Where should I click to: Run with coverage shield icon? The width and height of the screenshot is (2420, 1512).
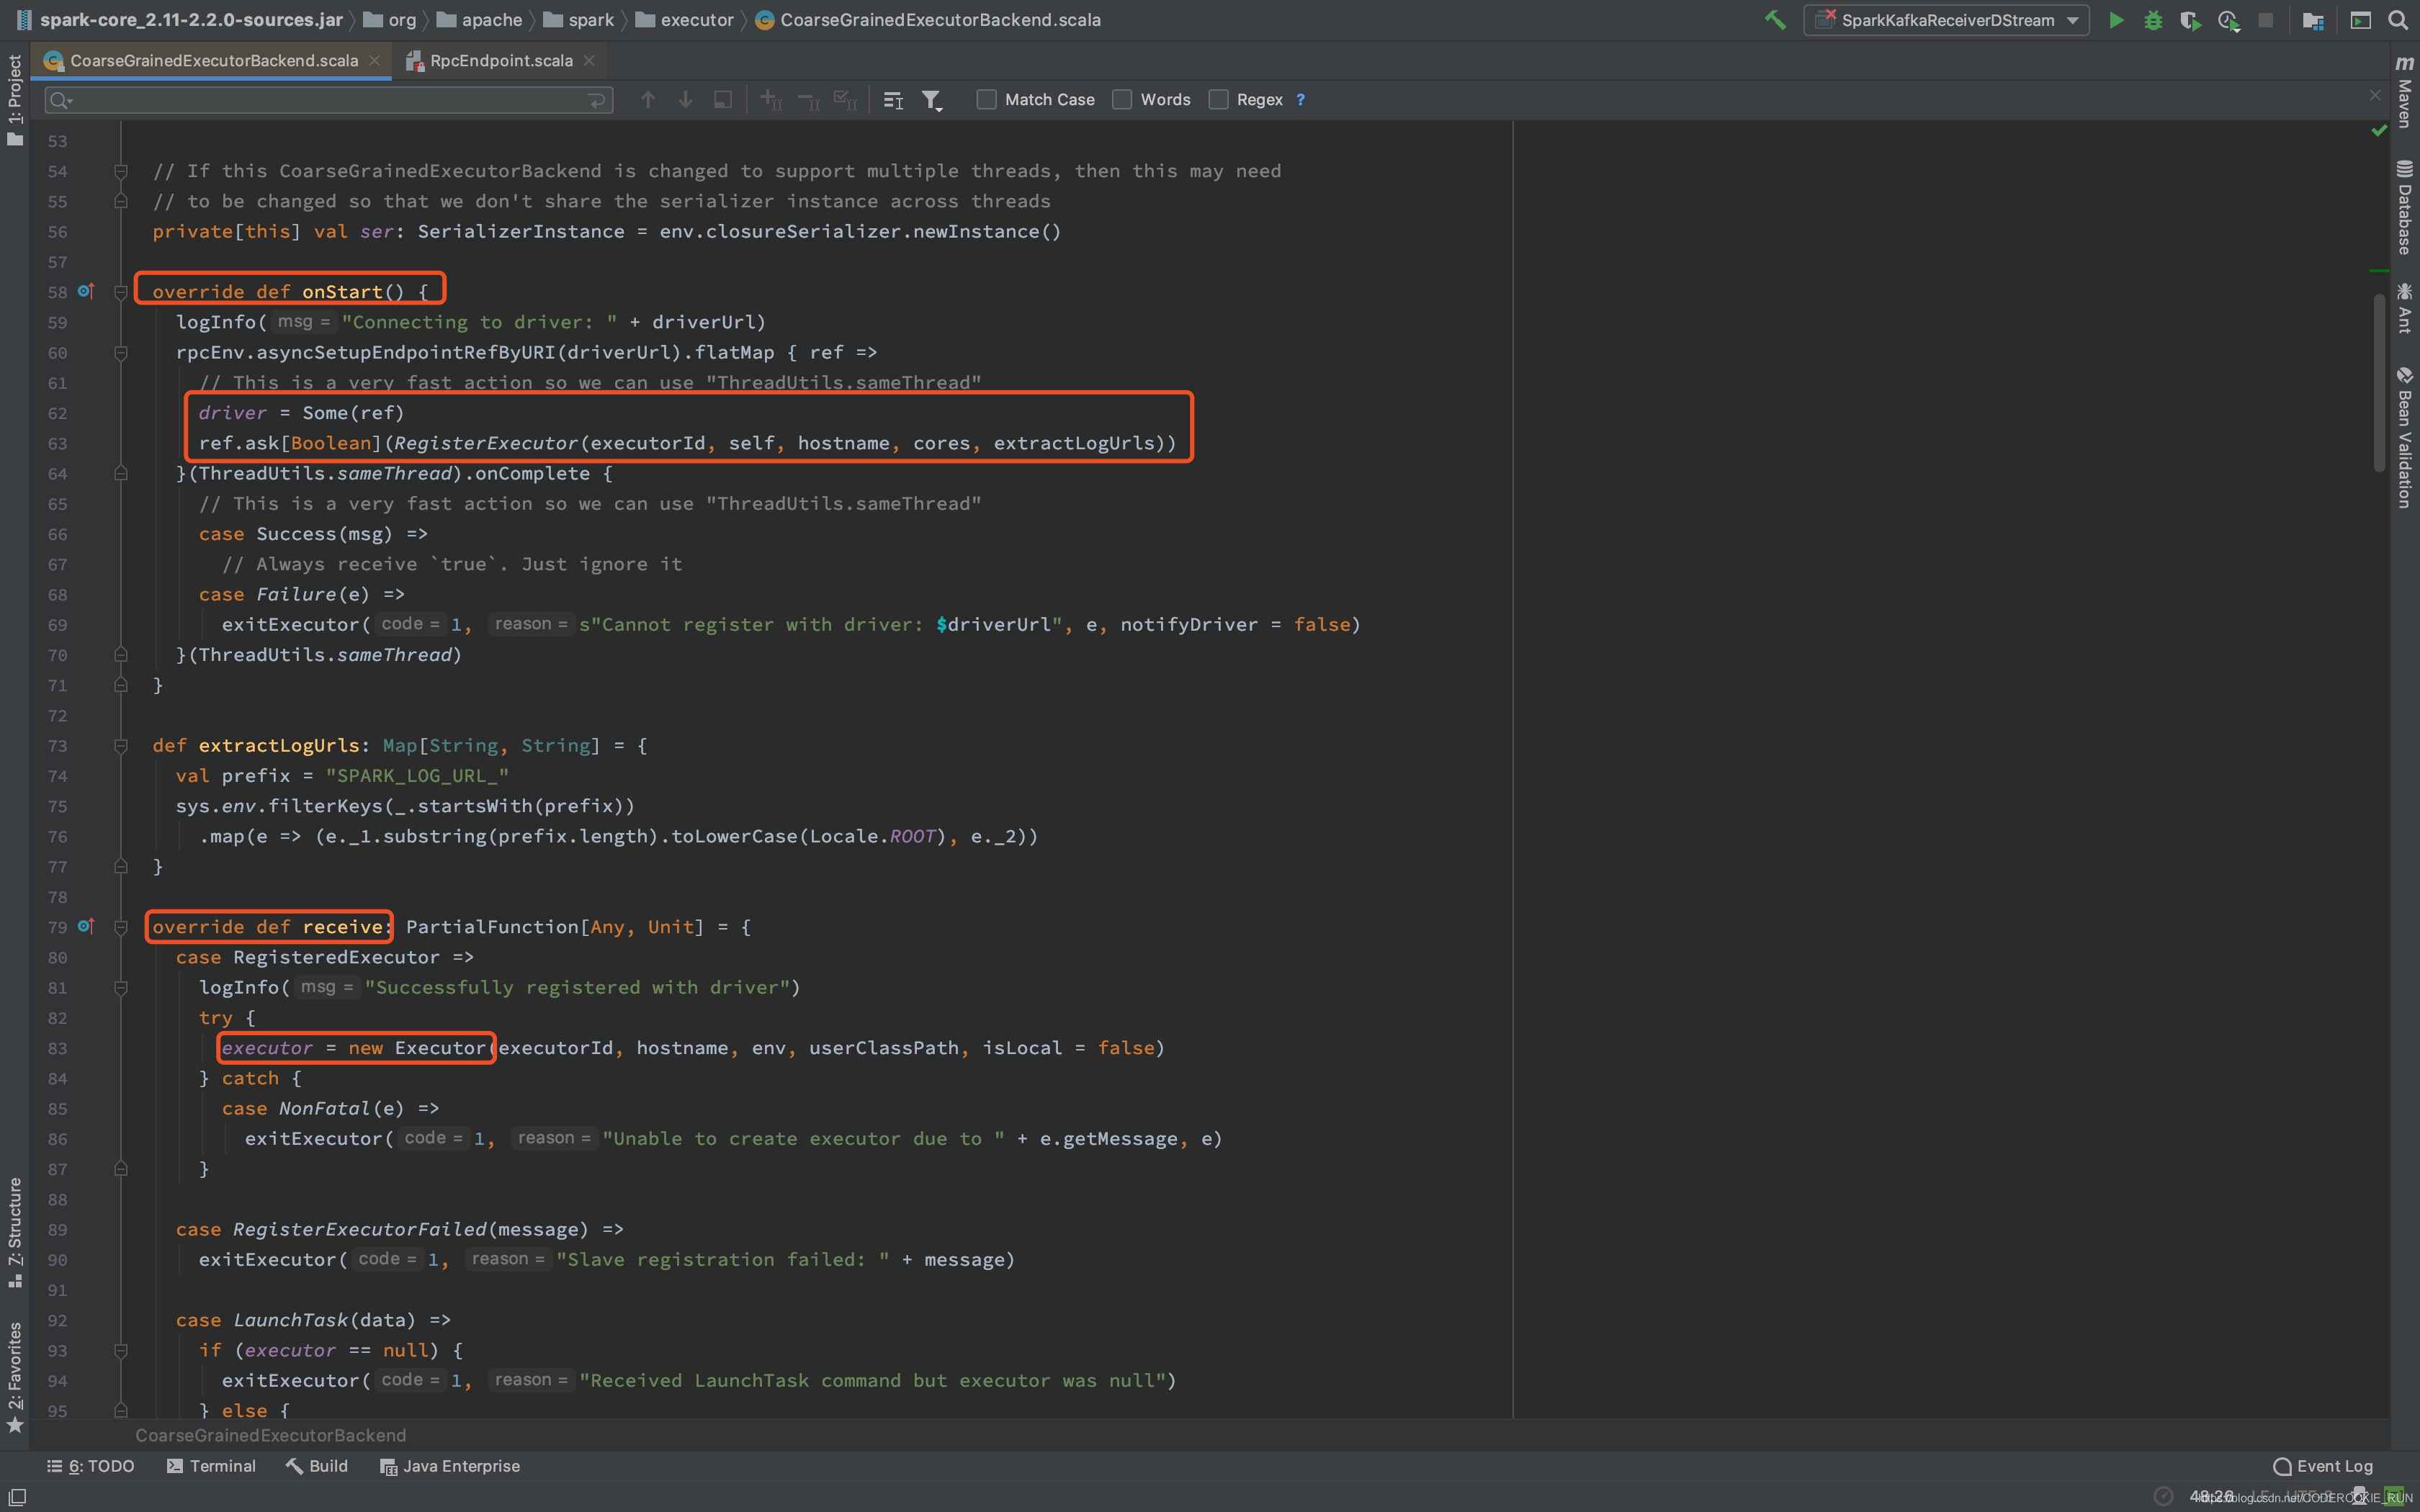tap(2190, 20)
